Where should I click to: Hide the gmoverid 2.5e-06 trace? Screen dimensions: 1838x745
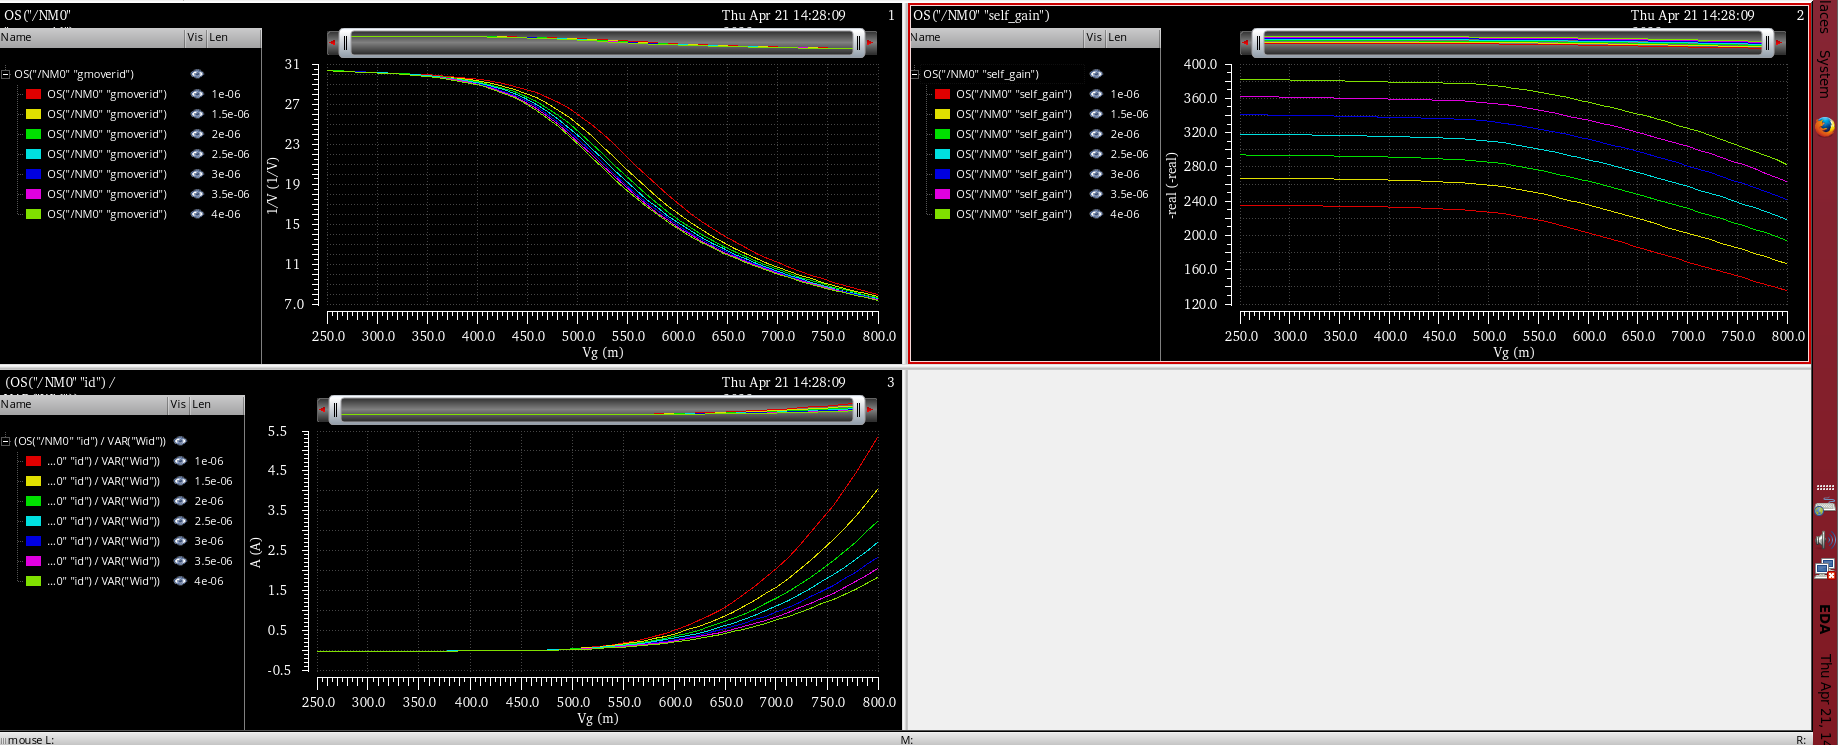pyautogui.click(x=197, y=154)
